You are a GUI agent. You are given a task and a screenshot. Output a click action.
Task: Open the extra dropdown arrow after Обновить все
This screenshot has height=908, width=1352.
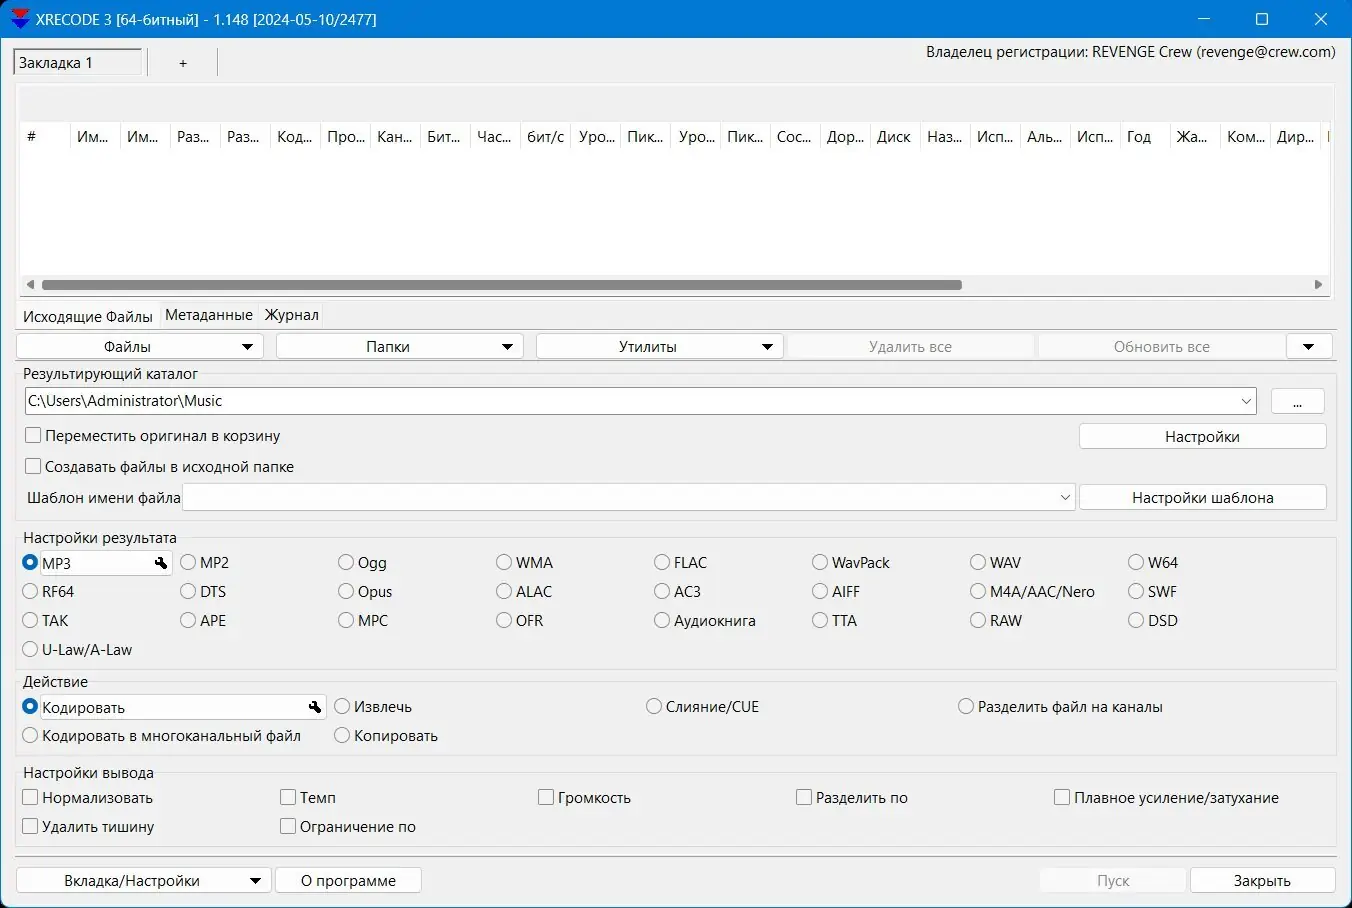[x=1308, y=347]
